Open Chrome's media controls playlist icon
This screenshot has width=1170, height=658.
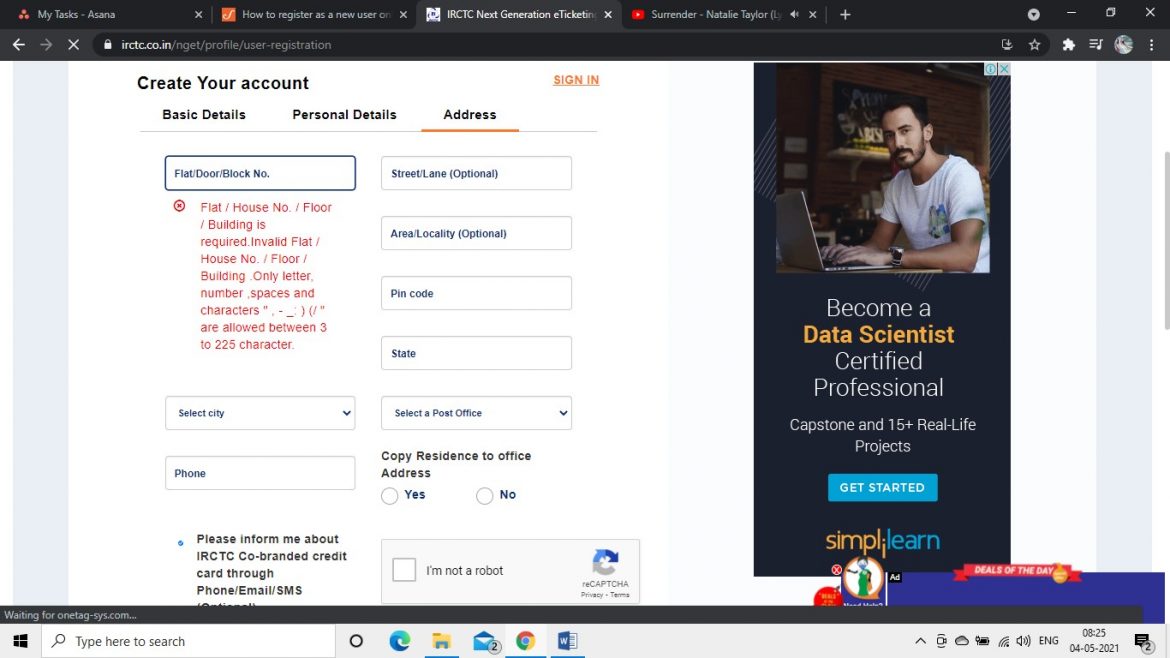[x=1095, y=45]
